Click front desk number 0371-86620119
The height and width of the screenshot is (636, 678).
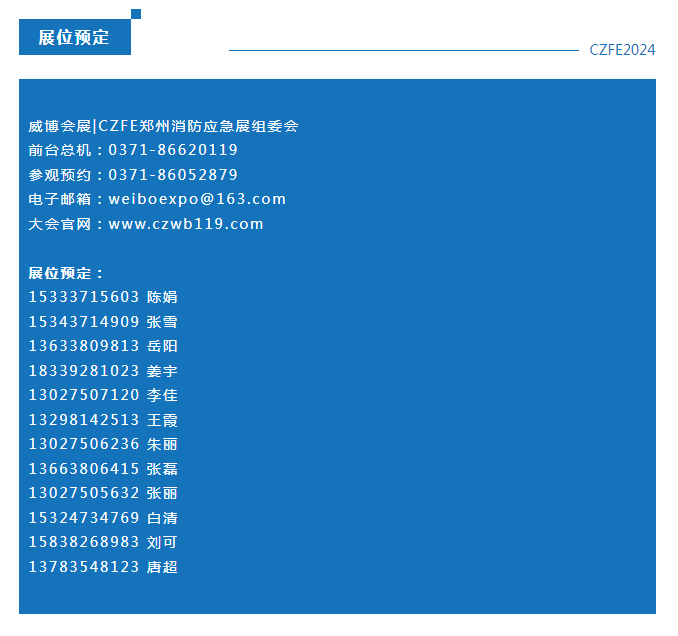pyautogui.click(x=173, y=150)
